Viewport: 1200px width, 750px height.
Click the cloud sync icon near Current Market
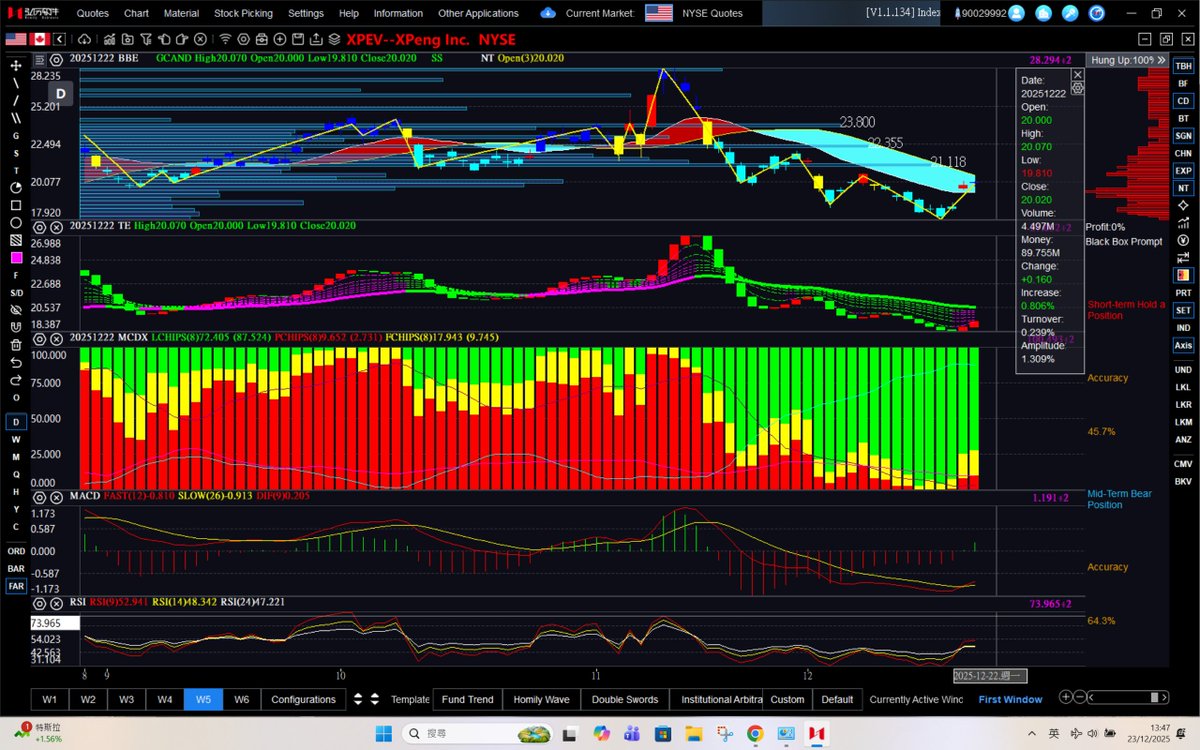pos(548,13)
